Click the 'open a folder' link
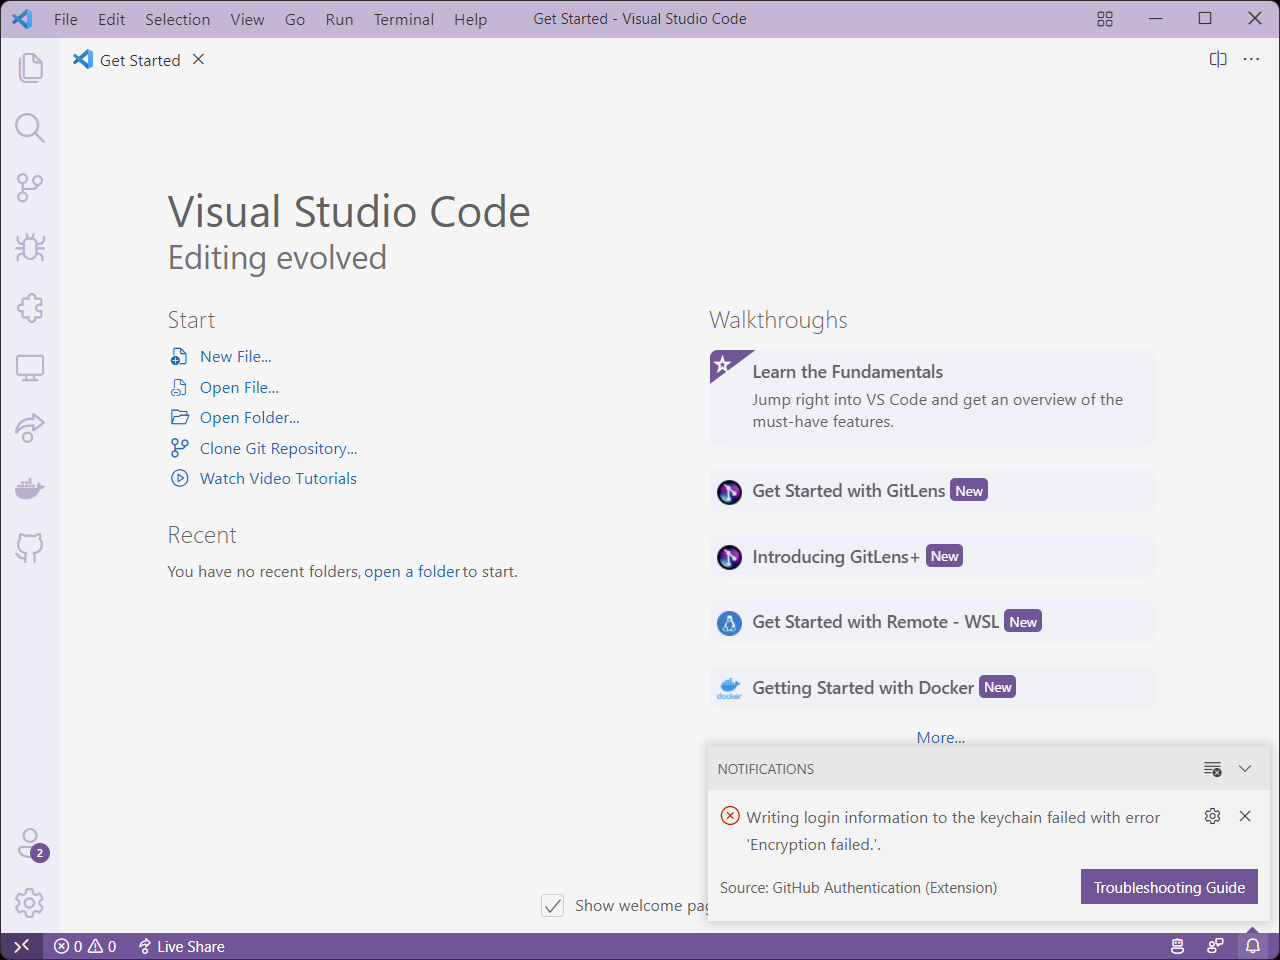Viewport: 1280px width, 960px height. click(x=412, y=572)
